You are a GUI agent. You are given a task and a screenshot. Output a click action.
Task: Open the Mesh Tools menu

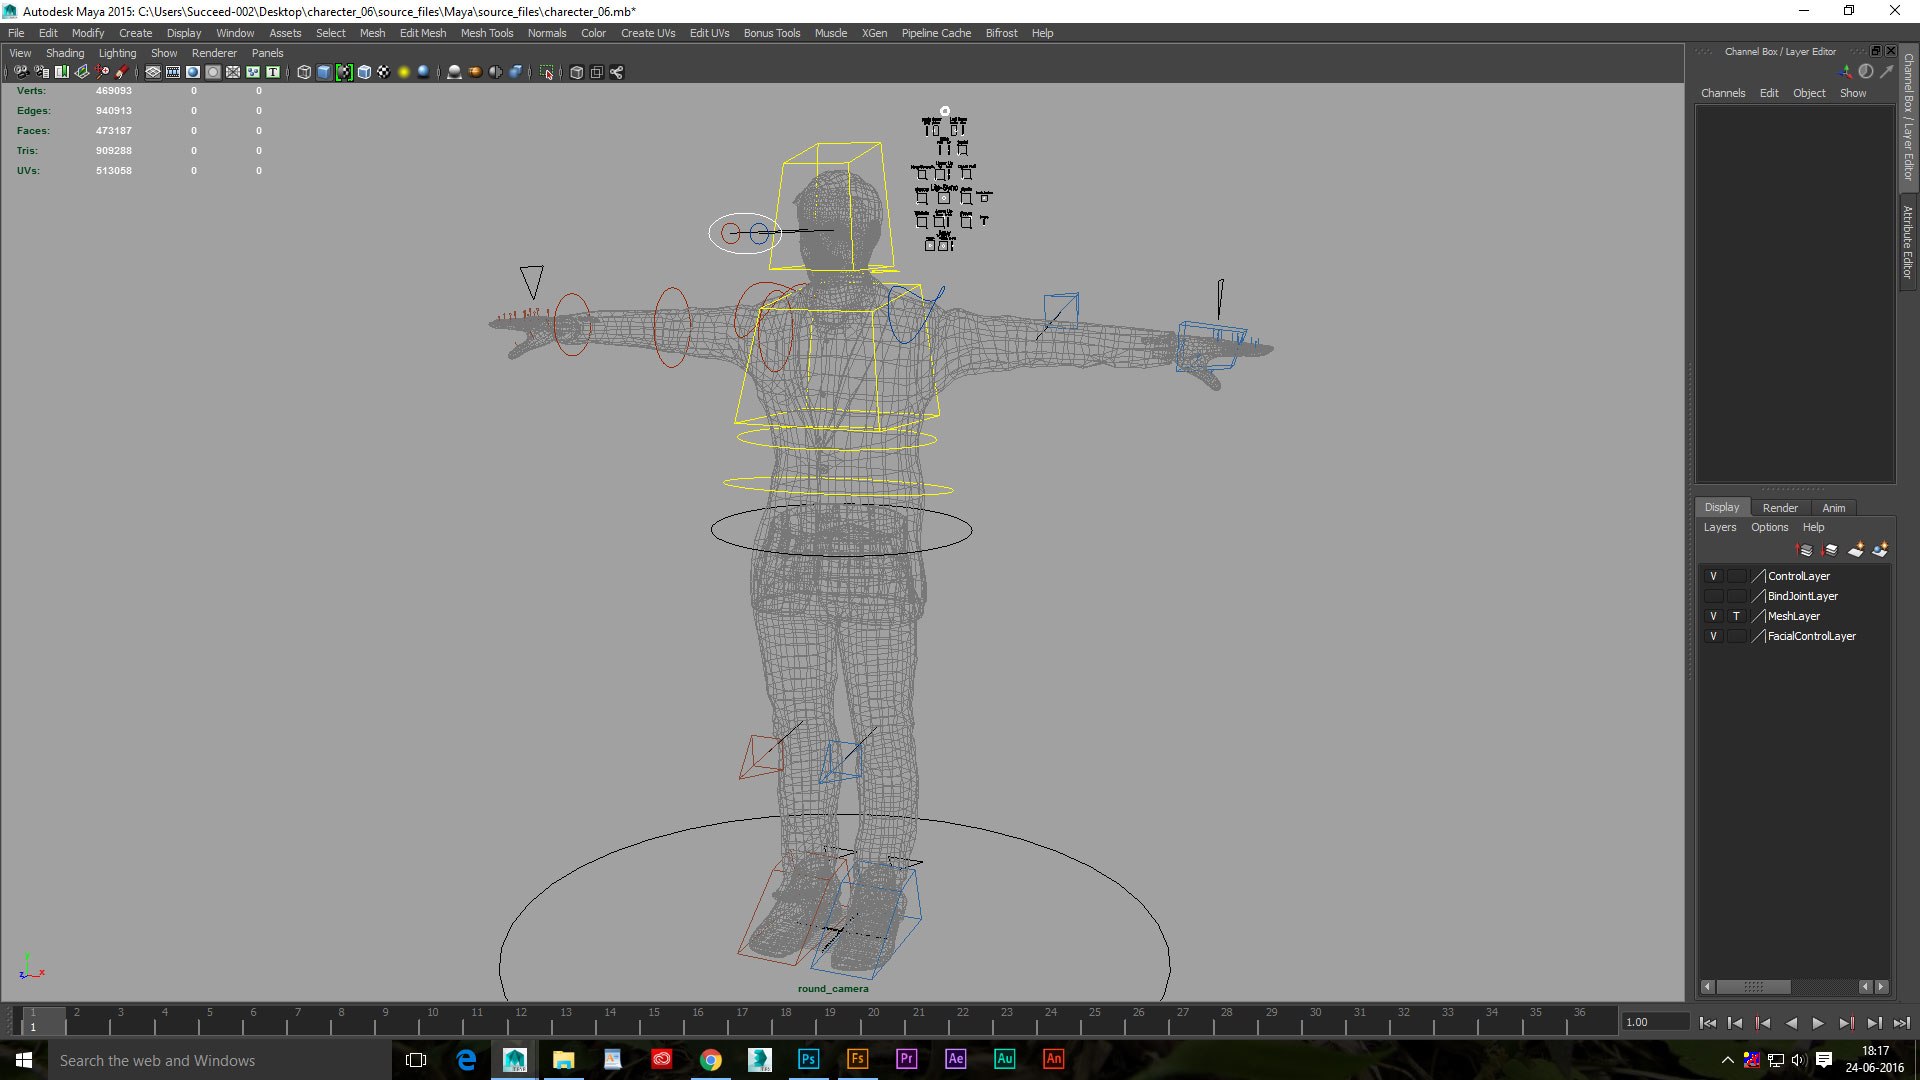486,33
